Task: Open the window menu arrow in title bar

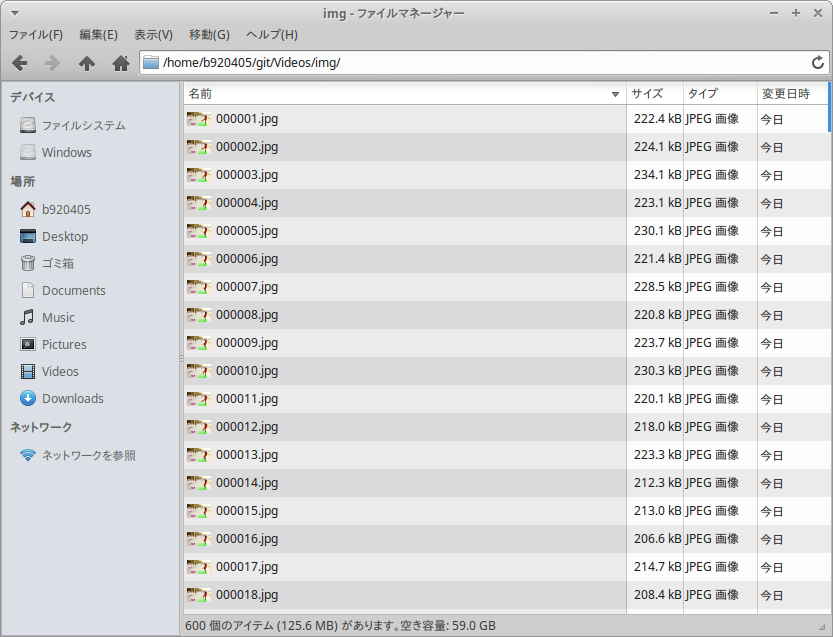Action: coord(15,13)
